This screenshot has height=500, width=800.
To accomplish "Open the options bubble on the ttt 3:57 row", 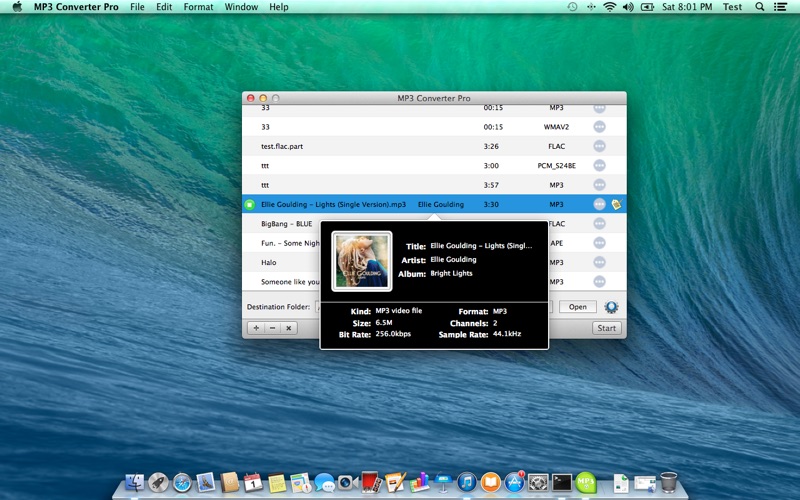I will click(599, 185).
